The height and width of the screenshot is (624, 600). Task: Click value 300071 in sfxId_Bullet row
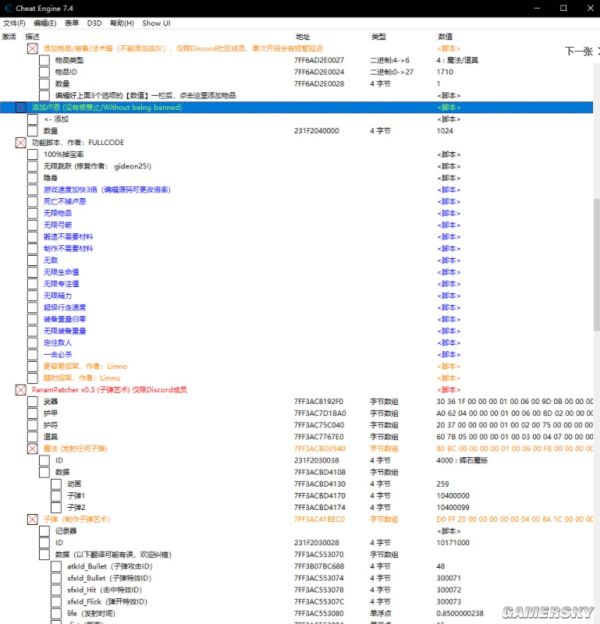coord(448,578)
